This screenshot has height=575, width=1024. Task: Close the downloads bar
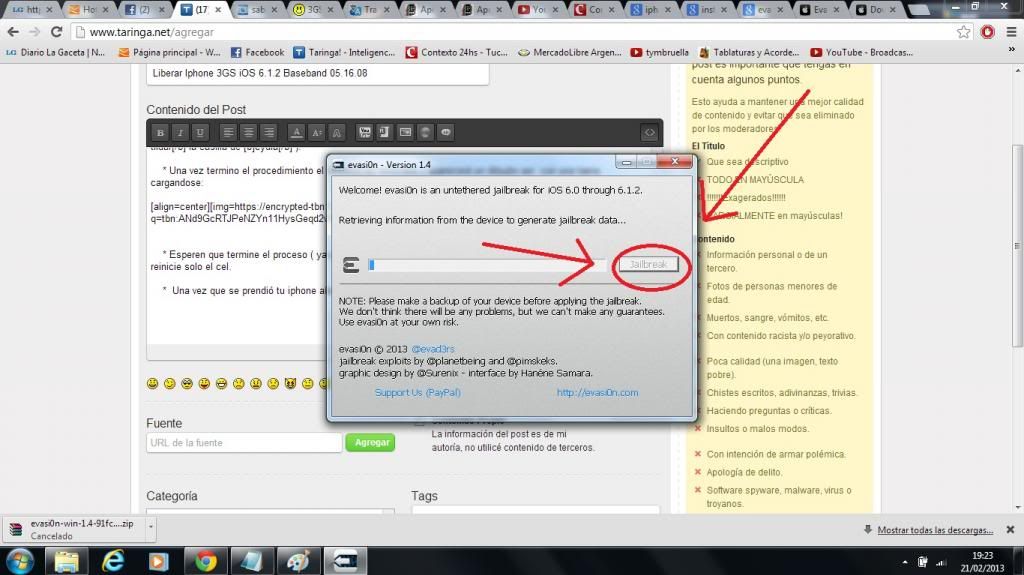(1010, 529)
